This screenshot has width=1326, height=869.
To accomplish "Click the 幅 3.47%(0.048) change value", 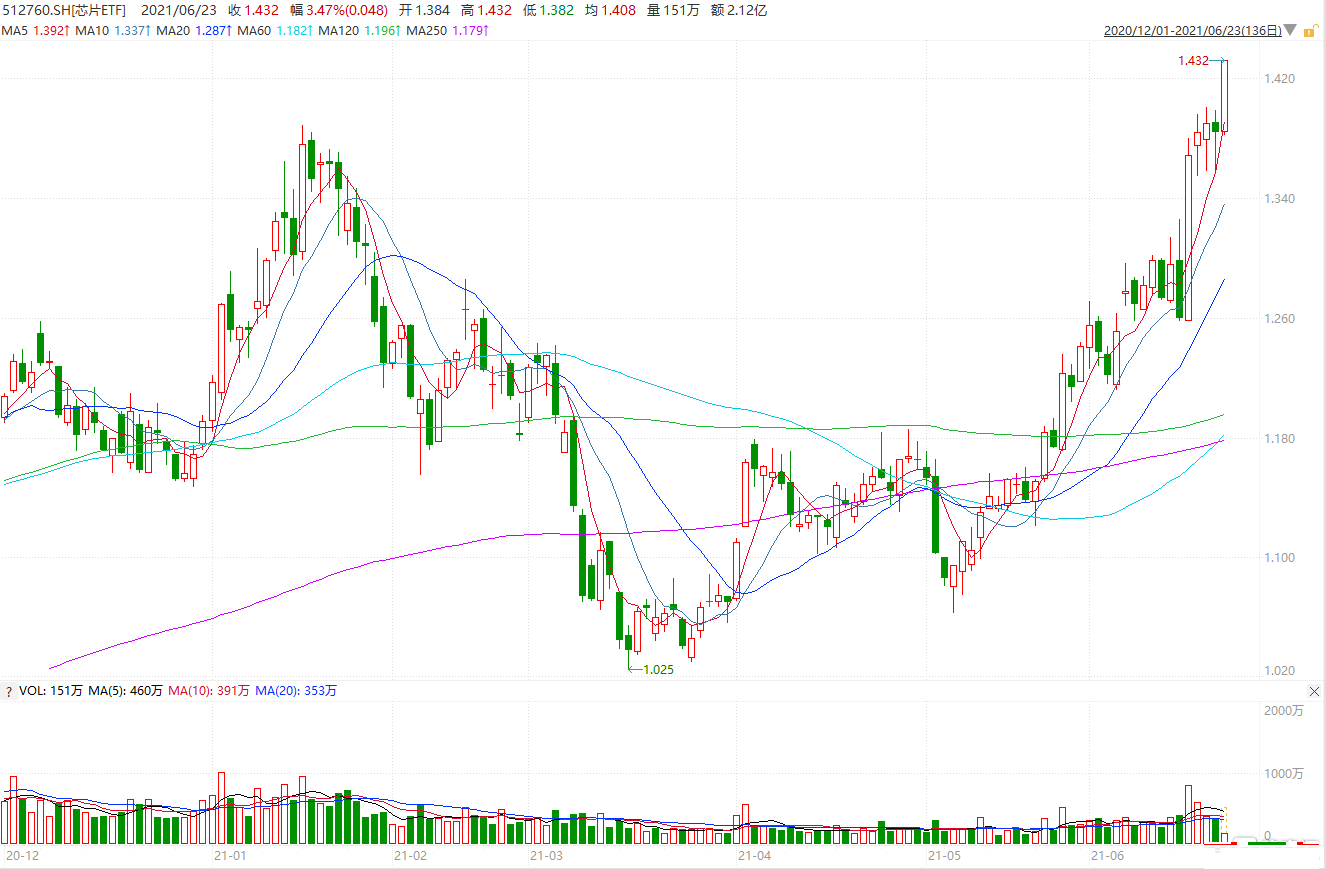I will click(x=340, y=10).
